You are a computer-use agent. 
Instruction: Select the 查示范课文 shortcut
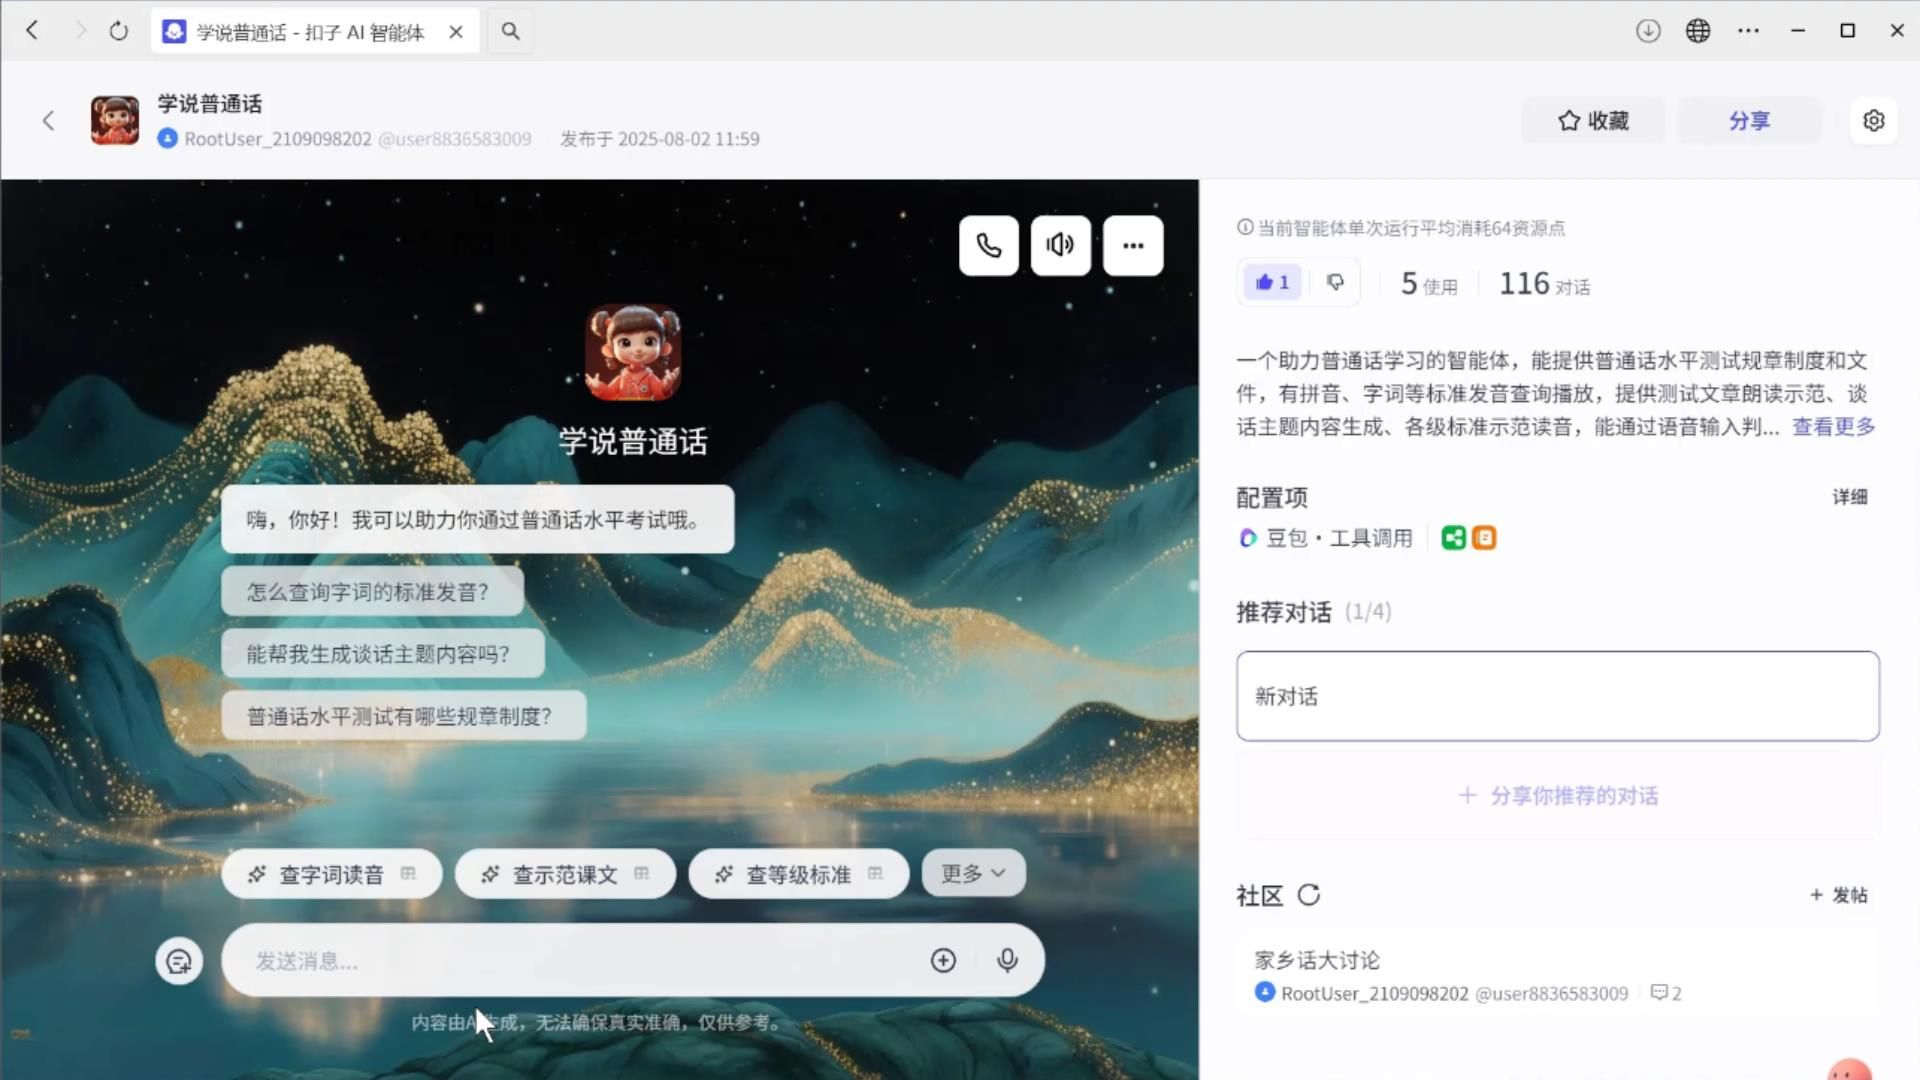click(565, 874)
